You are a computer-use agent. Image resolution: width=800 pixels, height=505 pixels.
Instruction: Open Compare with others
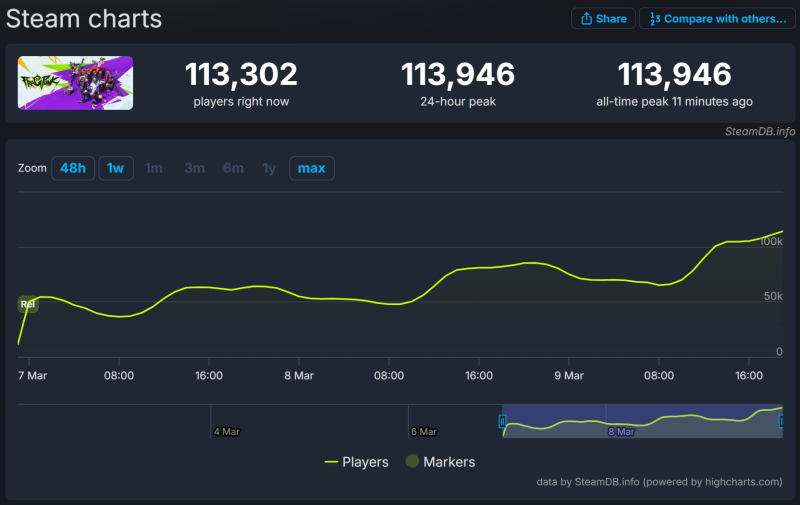(717, 19)
